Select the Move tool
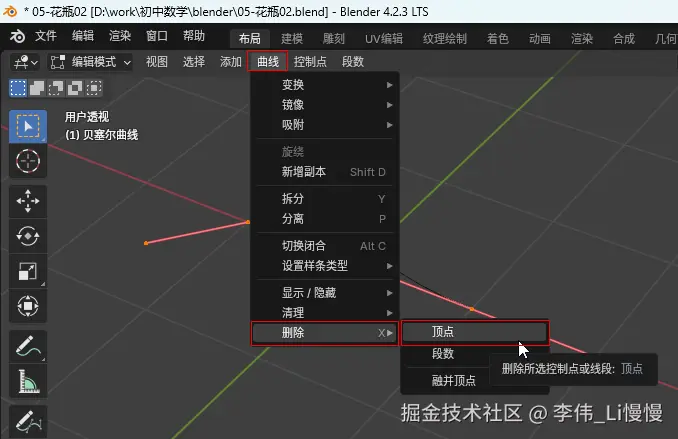Screen dimensions: 678x439 [x=28, y=201]
